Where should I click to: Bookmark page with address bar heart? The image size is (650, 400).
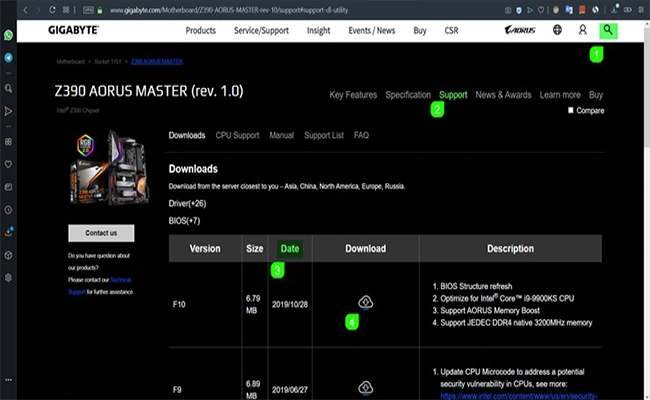pyautogui.click(x=541, y=10)
